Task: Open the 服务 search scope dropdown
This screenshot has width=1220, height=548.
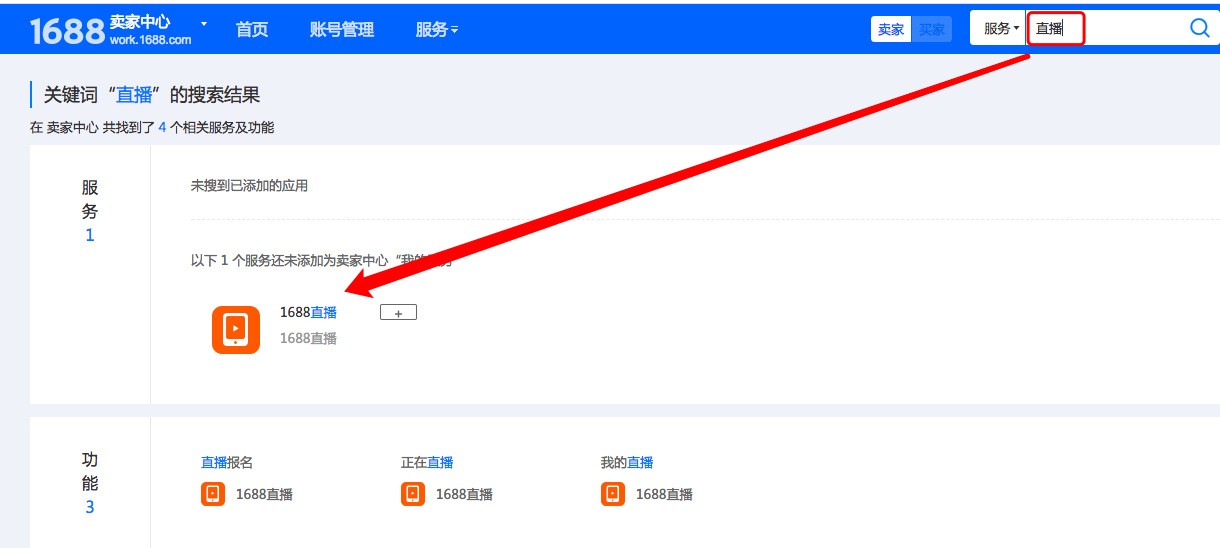Action: [x=1000, y=29]
